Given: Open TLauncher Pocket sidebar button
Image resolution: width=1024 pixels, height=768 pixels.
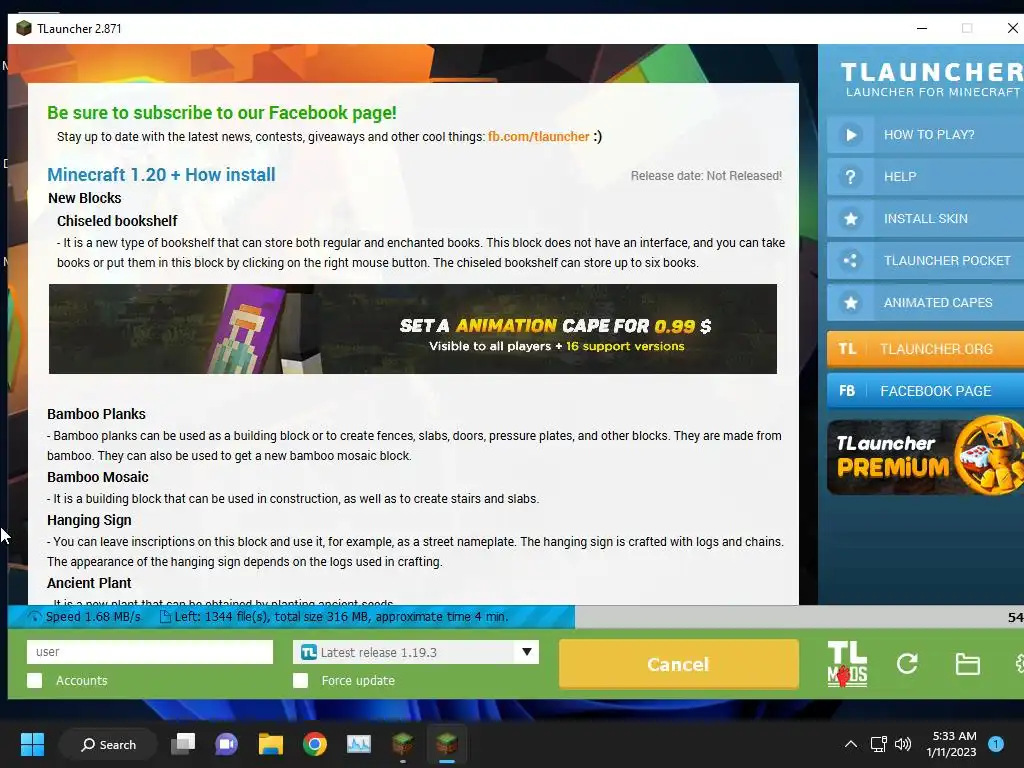Looking at the screenshot, I should coord(925,261).
